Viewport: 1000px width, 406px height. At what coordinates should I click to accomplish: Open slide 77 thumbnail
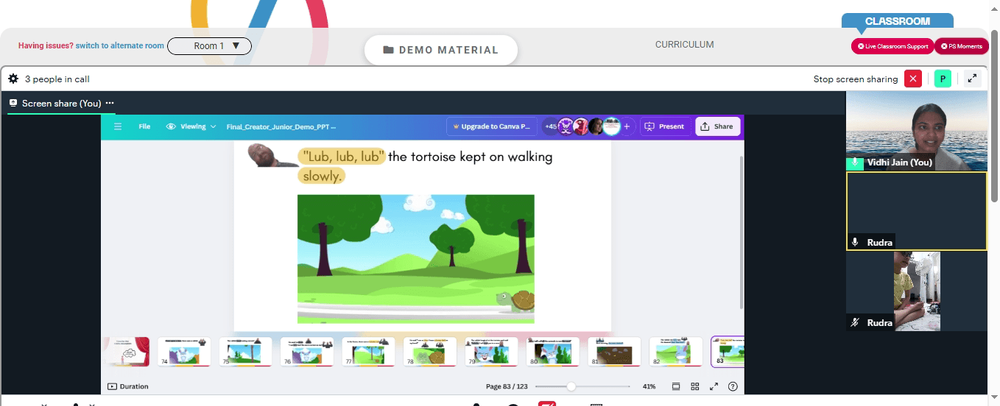(368, 352)
